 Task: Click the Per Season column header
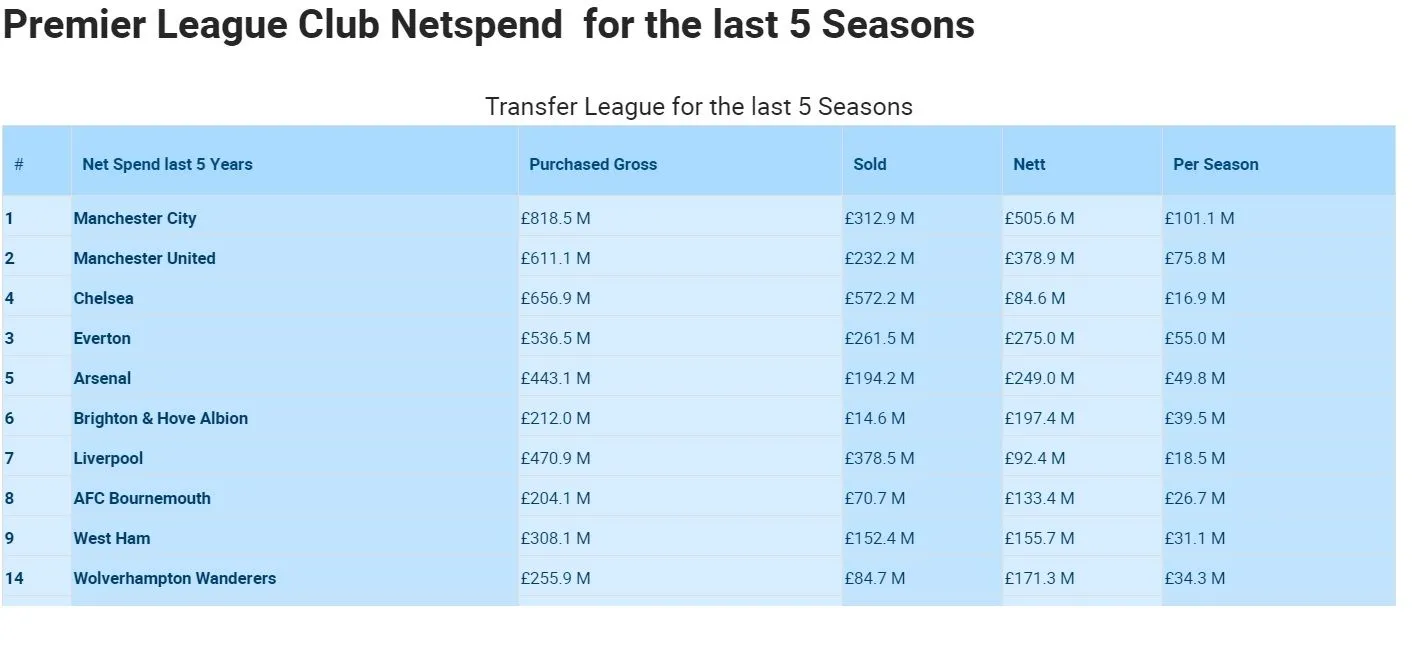click(1216, 164)
